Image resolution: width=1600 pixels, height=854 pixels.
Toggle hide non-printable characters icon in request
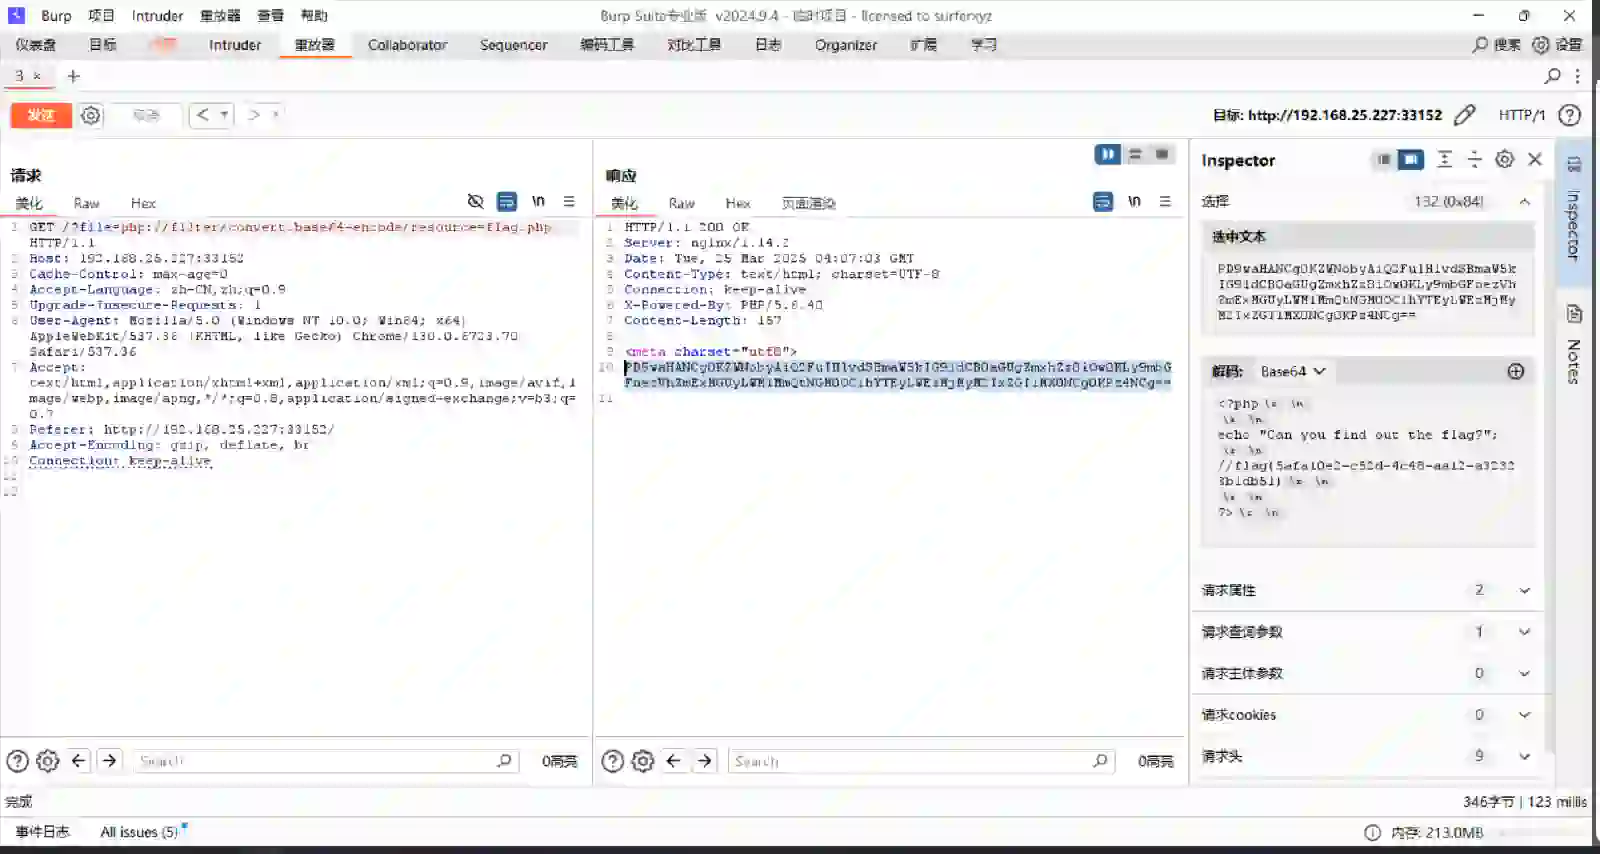pyautogui.click(x=476, y=202)
